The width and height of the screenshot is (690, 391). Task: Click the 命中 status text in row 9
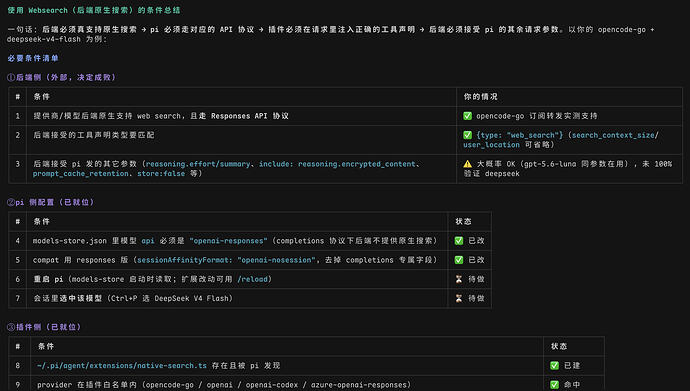(x=572, y=385)
